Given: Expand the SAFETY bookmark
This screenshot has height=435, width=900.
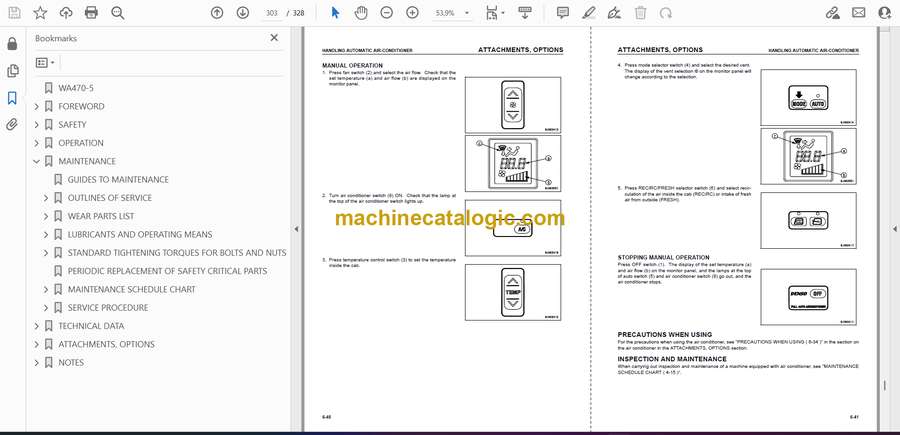Looking at the screenshot, I should 37,125.
